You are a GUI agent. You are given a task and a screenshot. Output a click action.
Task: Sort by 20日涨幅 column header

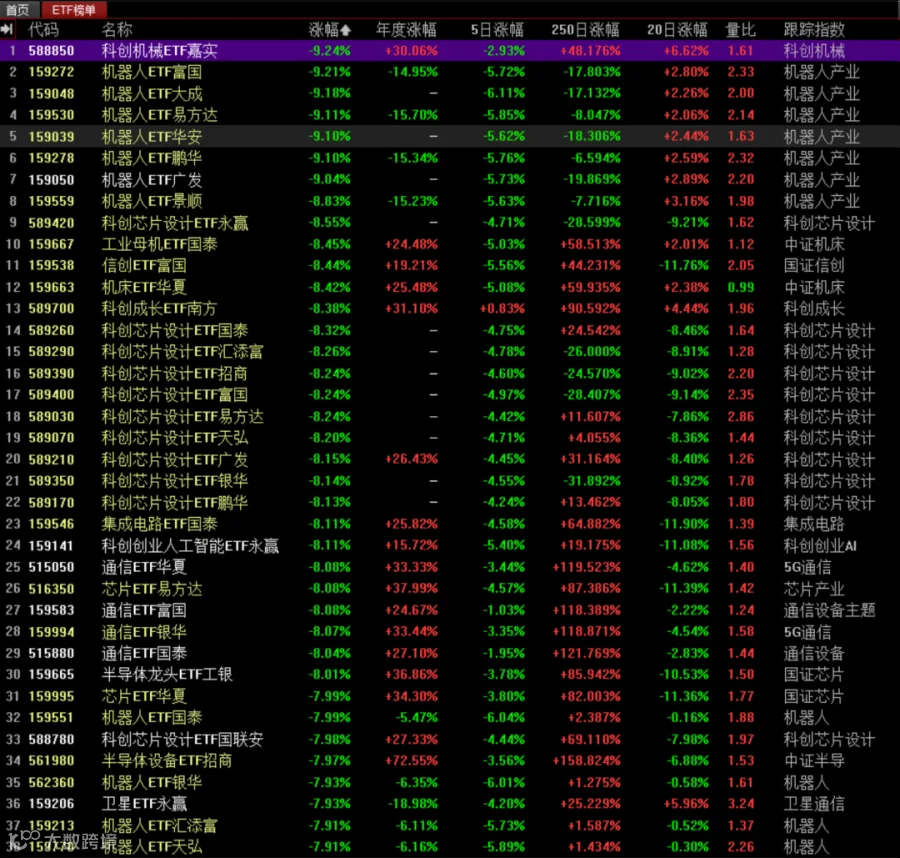pyautogui.click(x=677, y=29)
